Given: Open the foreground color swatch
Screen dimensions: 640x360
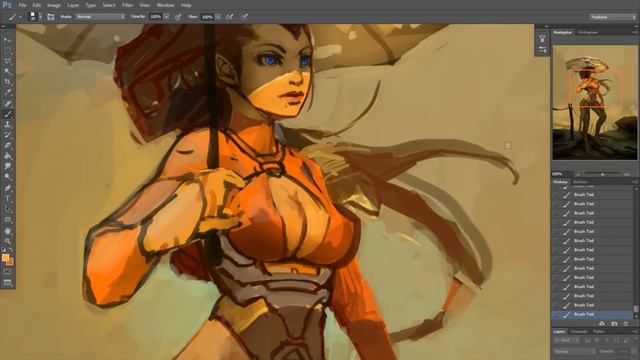Looking at the screenshot, I should 5,258.
